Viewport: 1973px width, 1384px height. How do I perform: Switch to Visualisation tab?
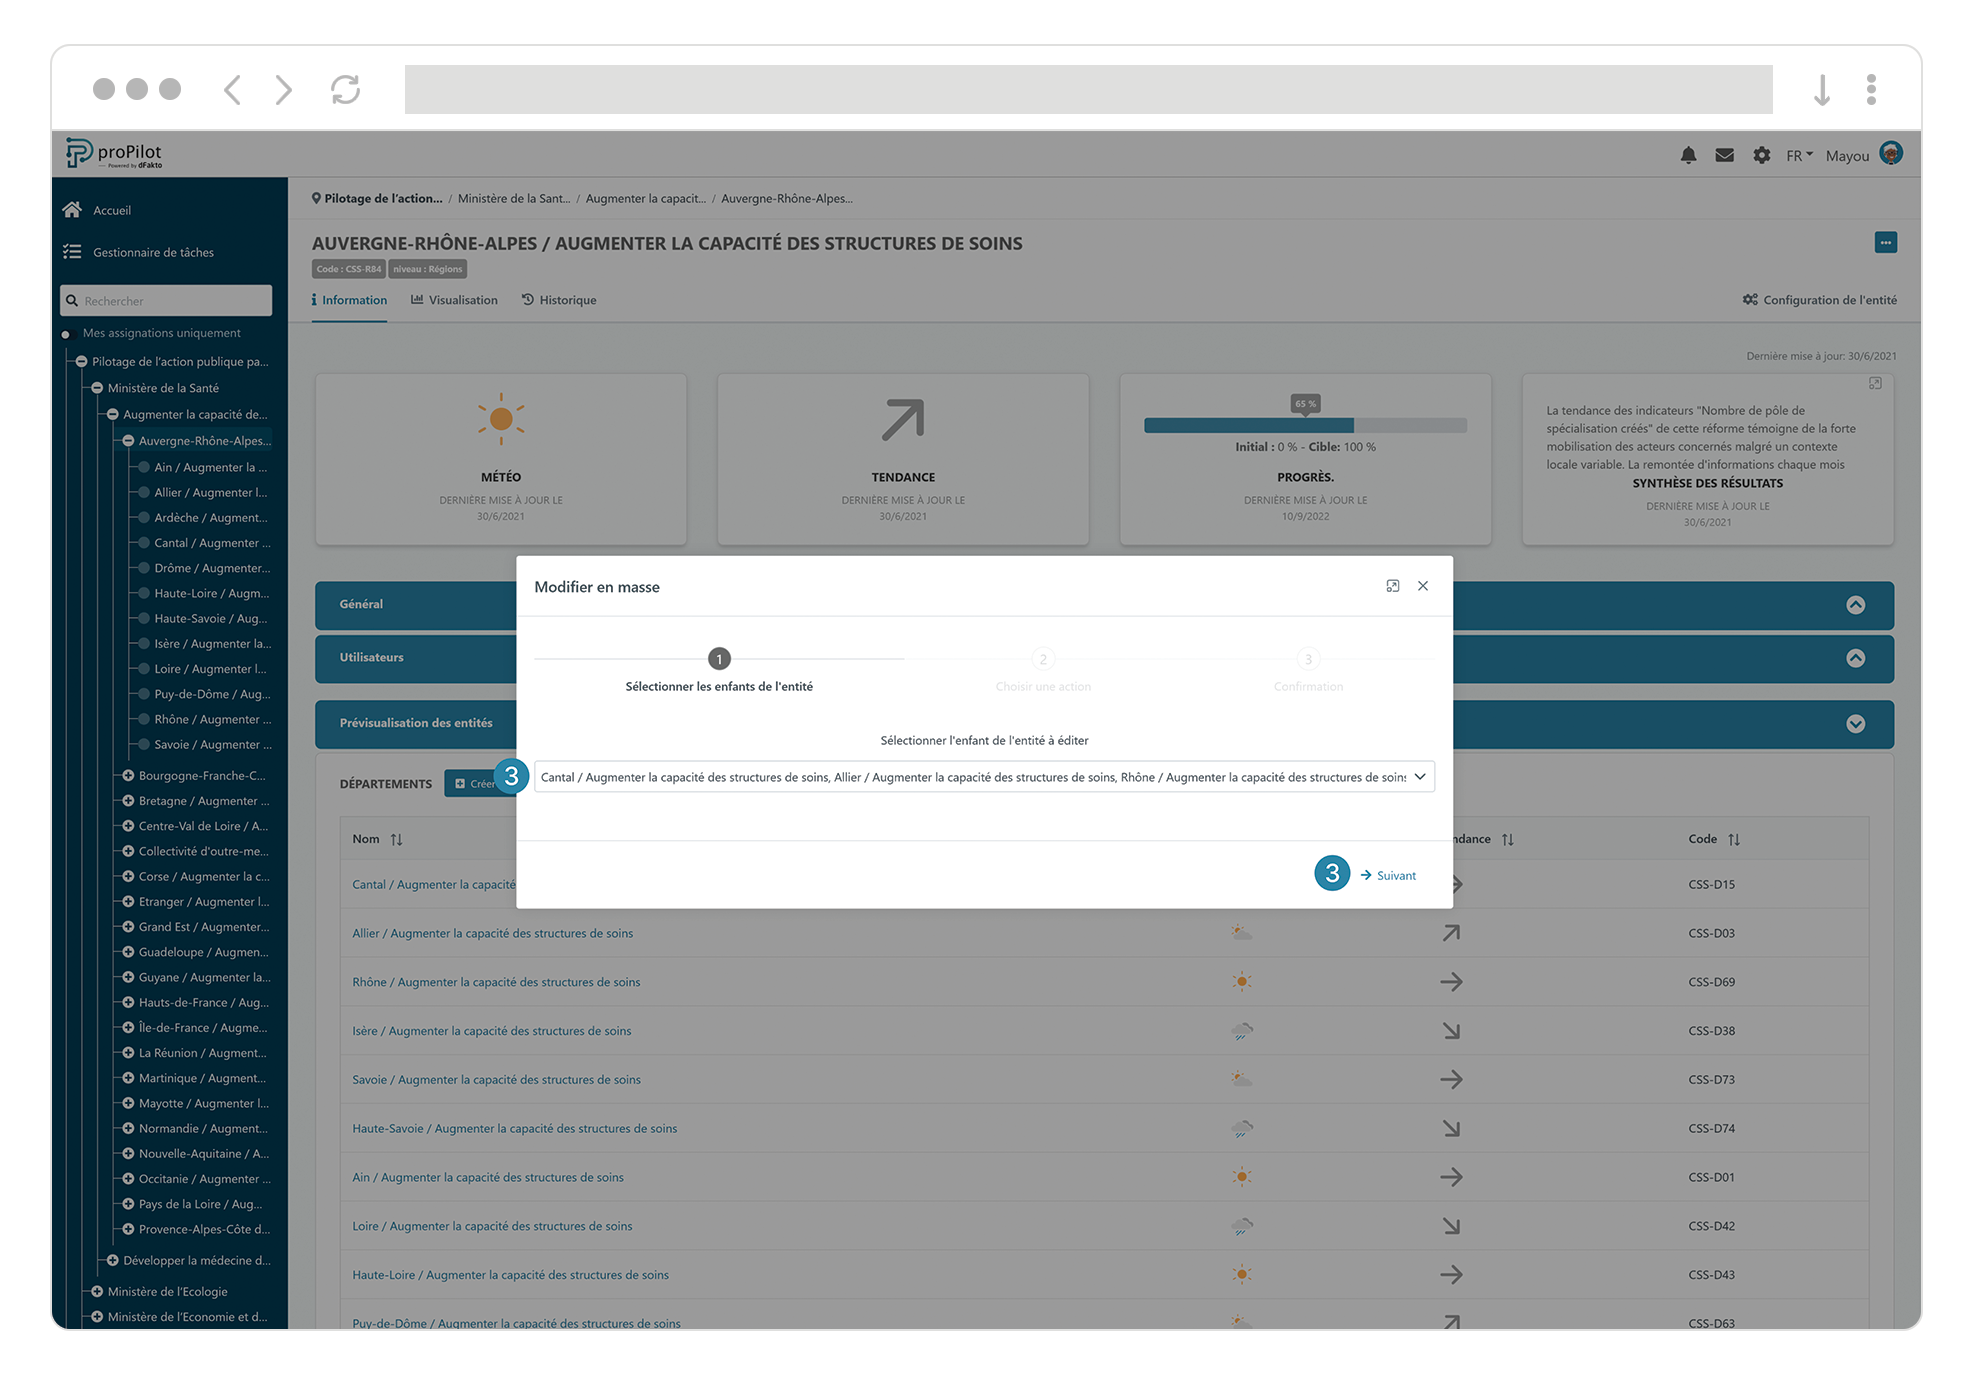pos(454,300)
